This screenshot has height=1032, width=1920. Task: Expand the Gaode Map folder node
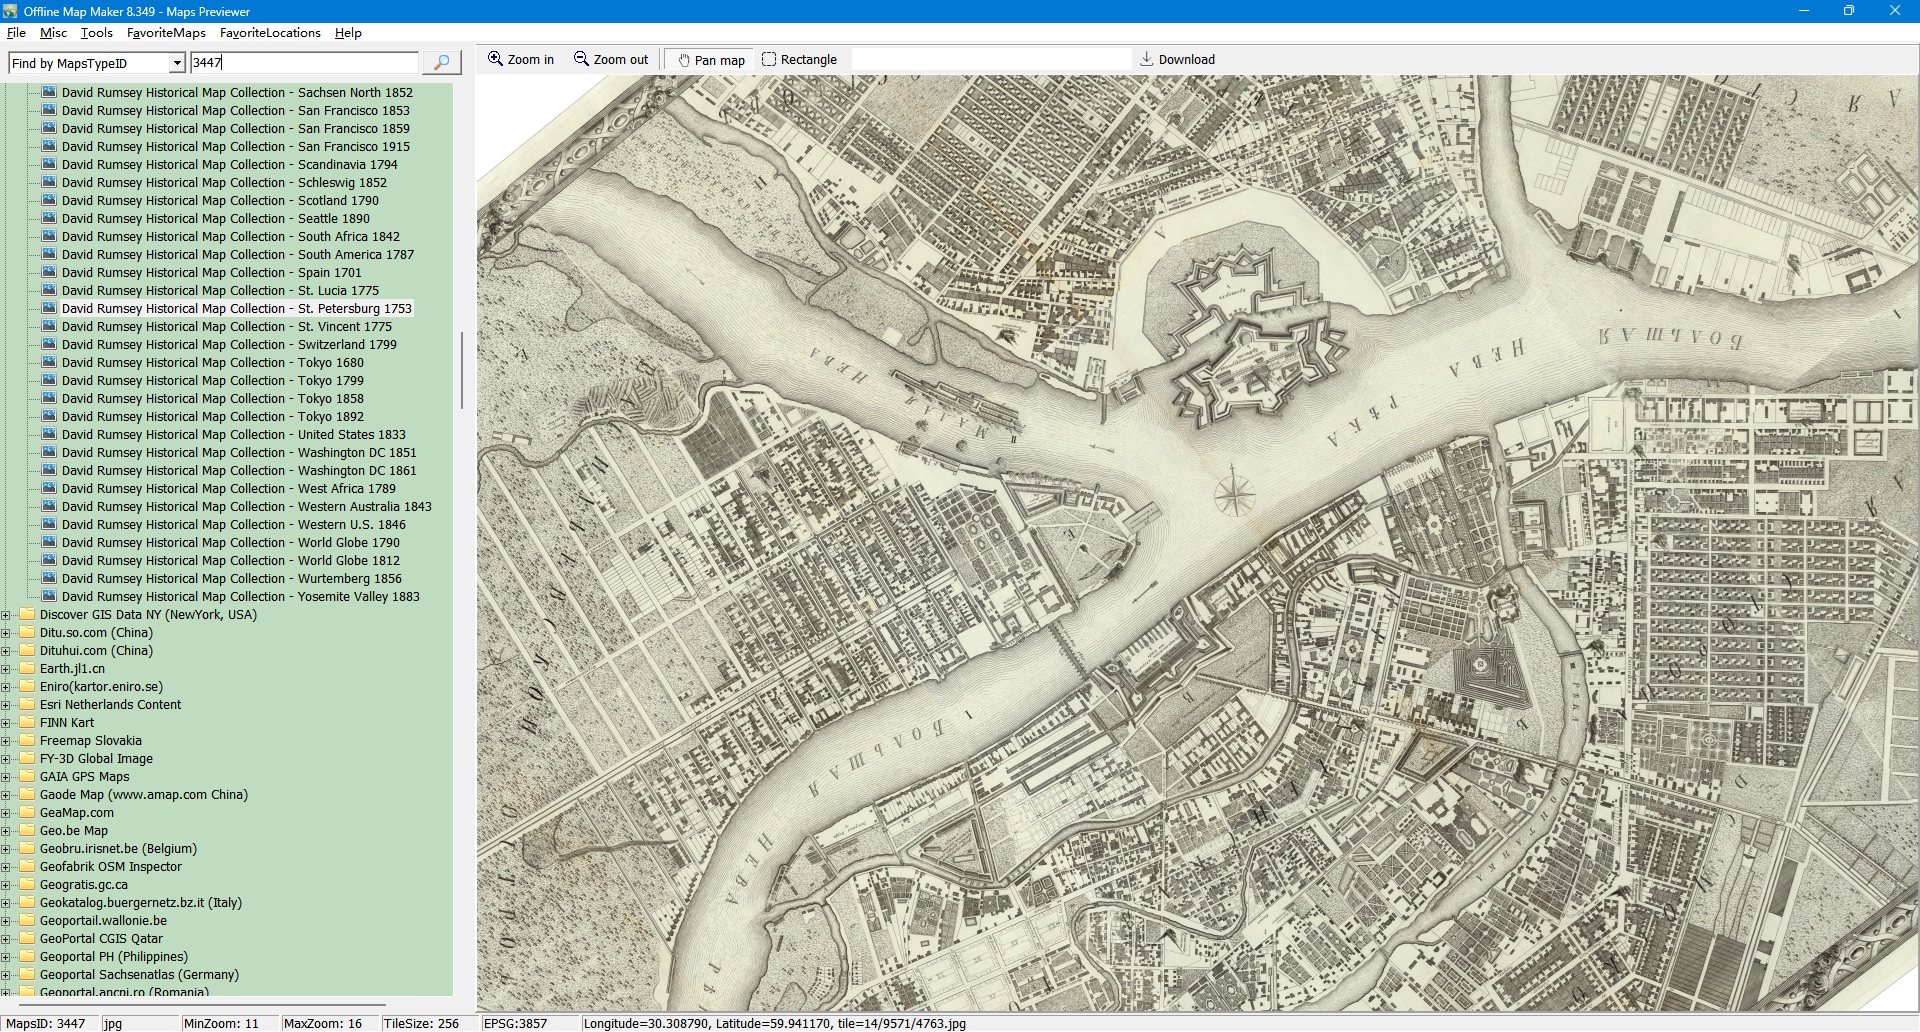tap(6, 795)
